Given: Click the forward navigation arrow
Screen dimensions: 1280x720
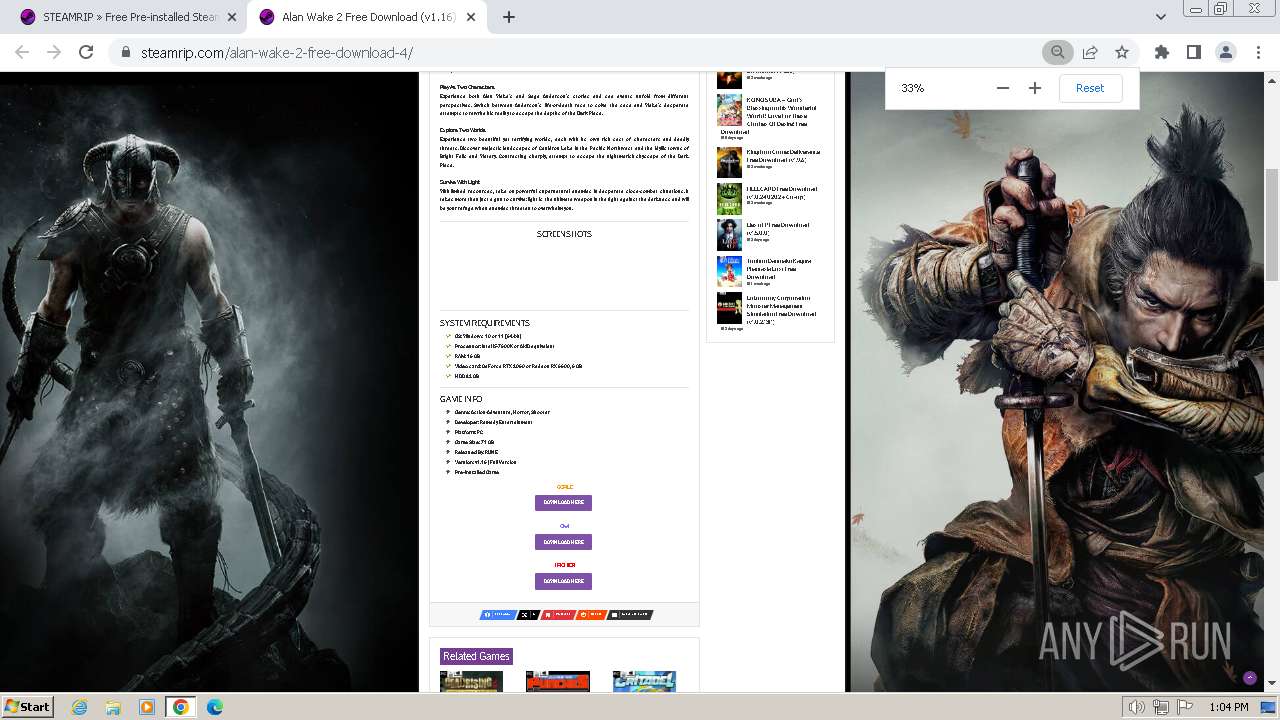Looking at the screenshot, I should click(54, 52).
